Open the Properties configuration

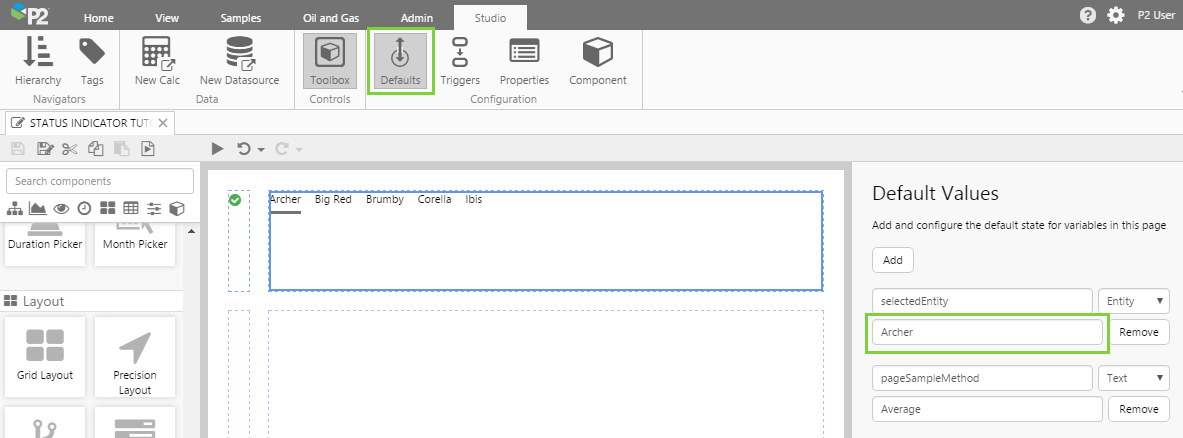click(524, 61)
